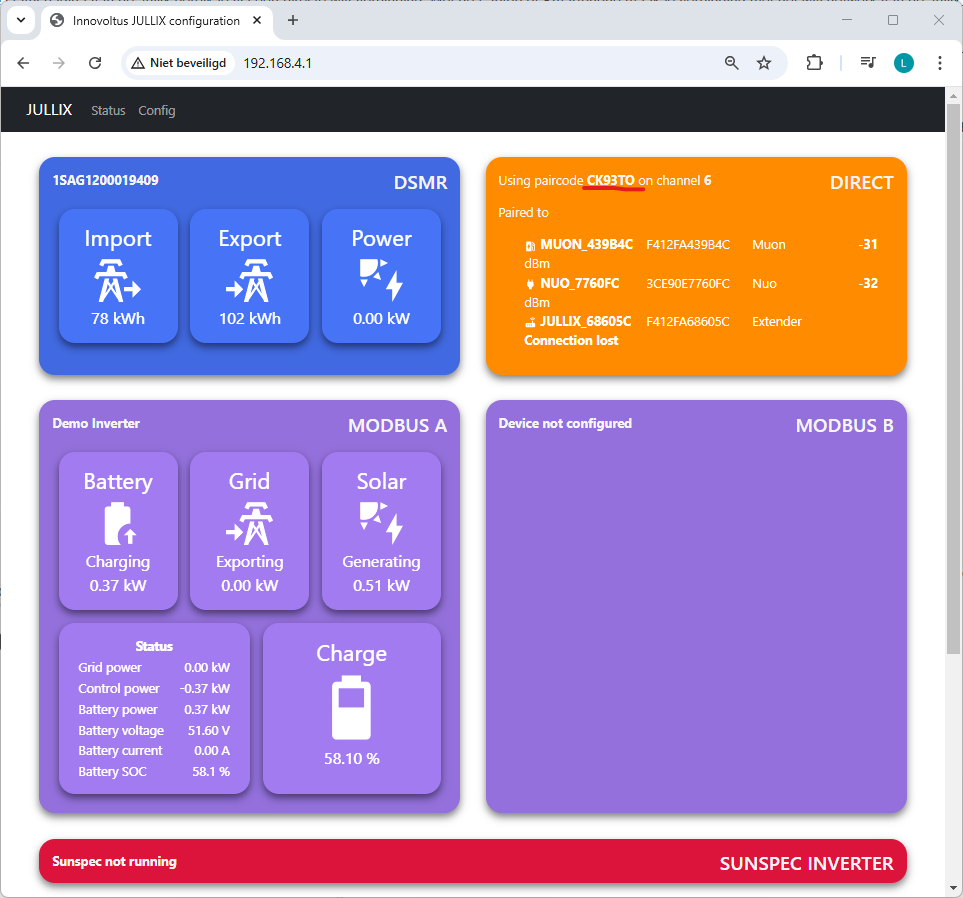This screenshot has width=963, height=898.
Task: Click the Battery charging icon
Action: pyautogui.click(x=118, y=523)
